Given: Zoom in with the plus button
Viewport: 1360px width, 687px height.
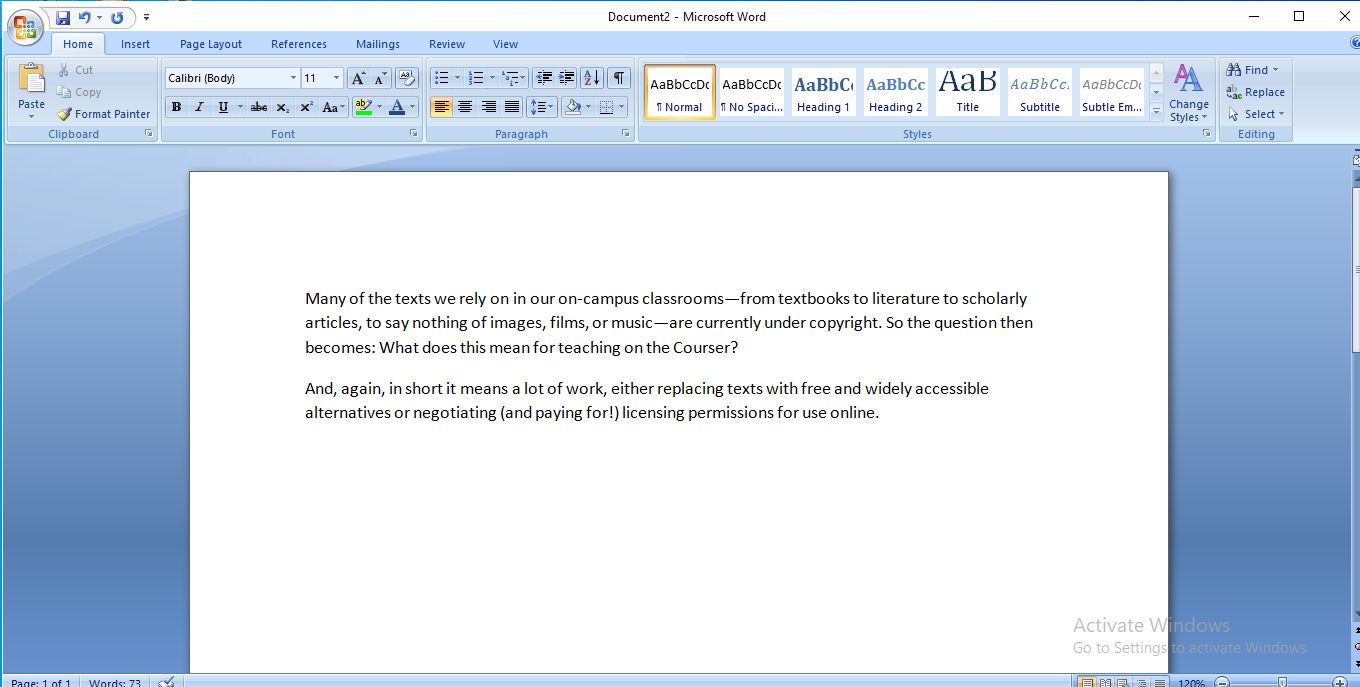Looking at the screenshot, I should click(1340, 683).
